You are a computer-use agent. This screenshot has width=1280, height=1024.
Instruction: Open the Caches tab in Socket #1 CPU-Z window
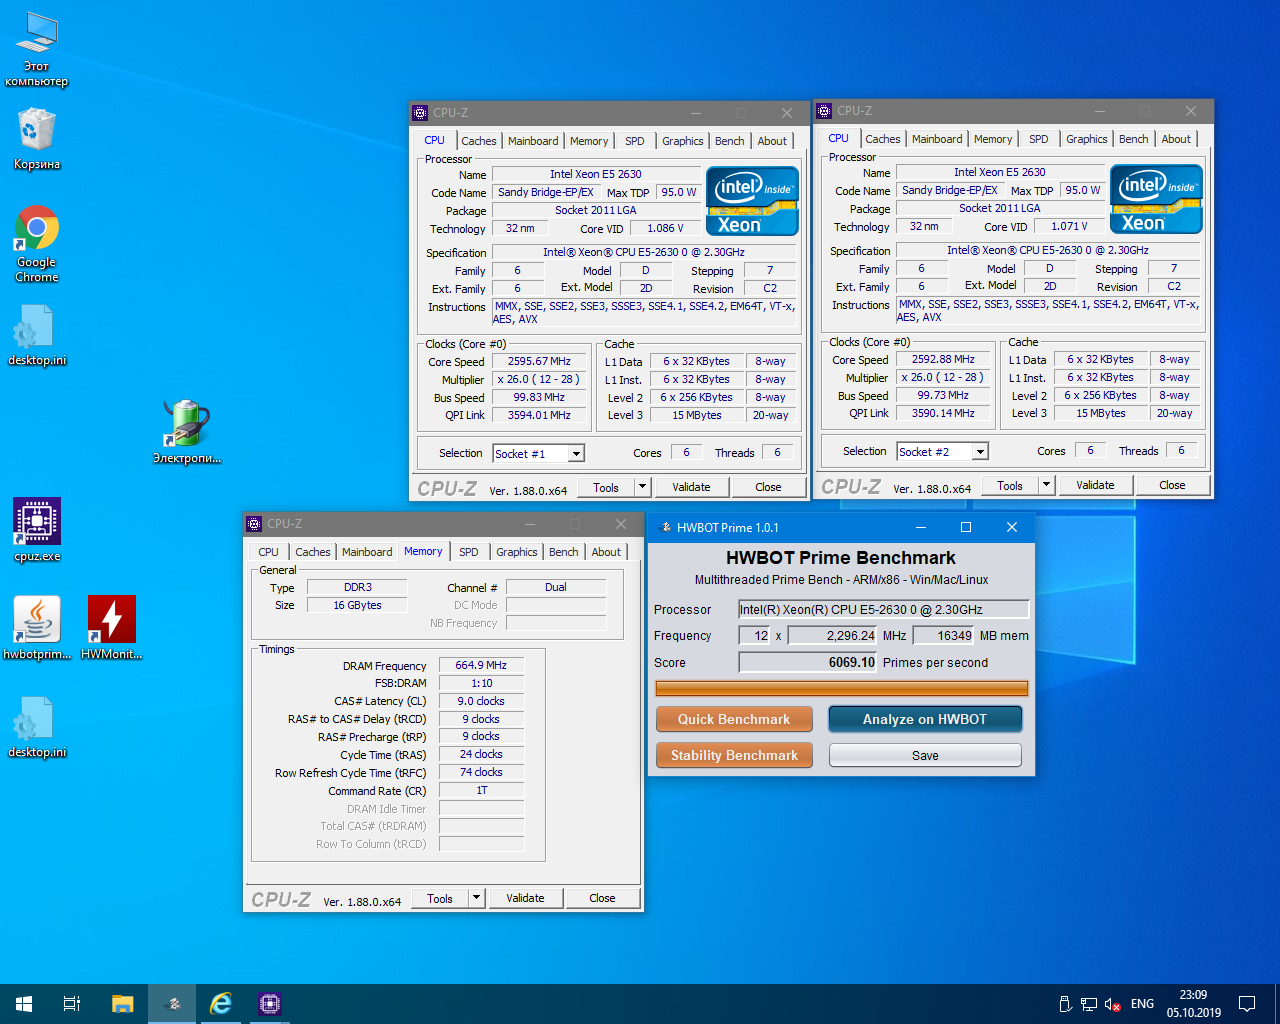[478, 141]
